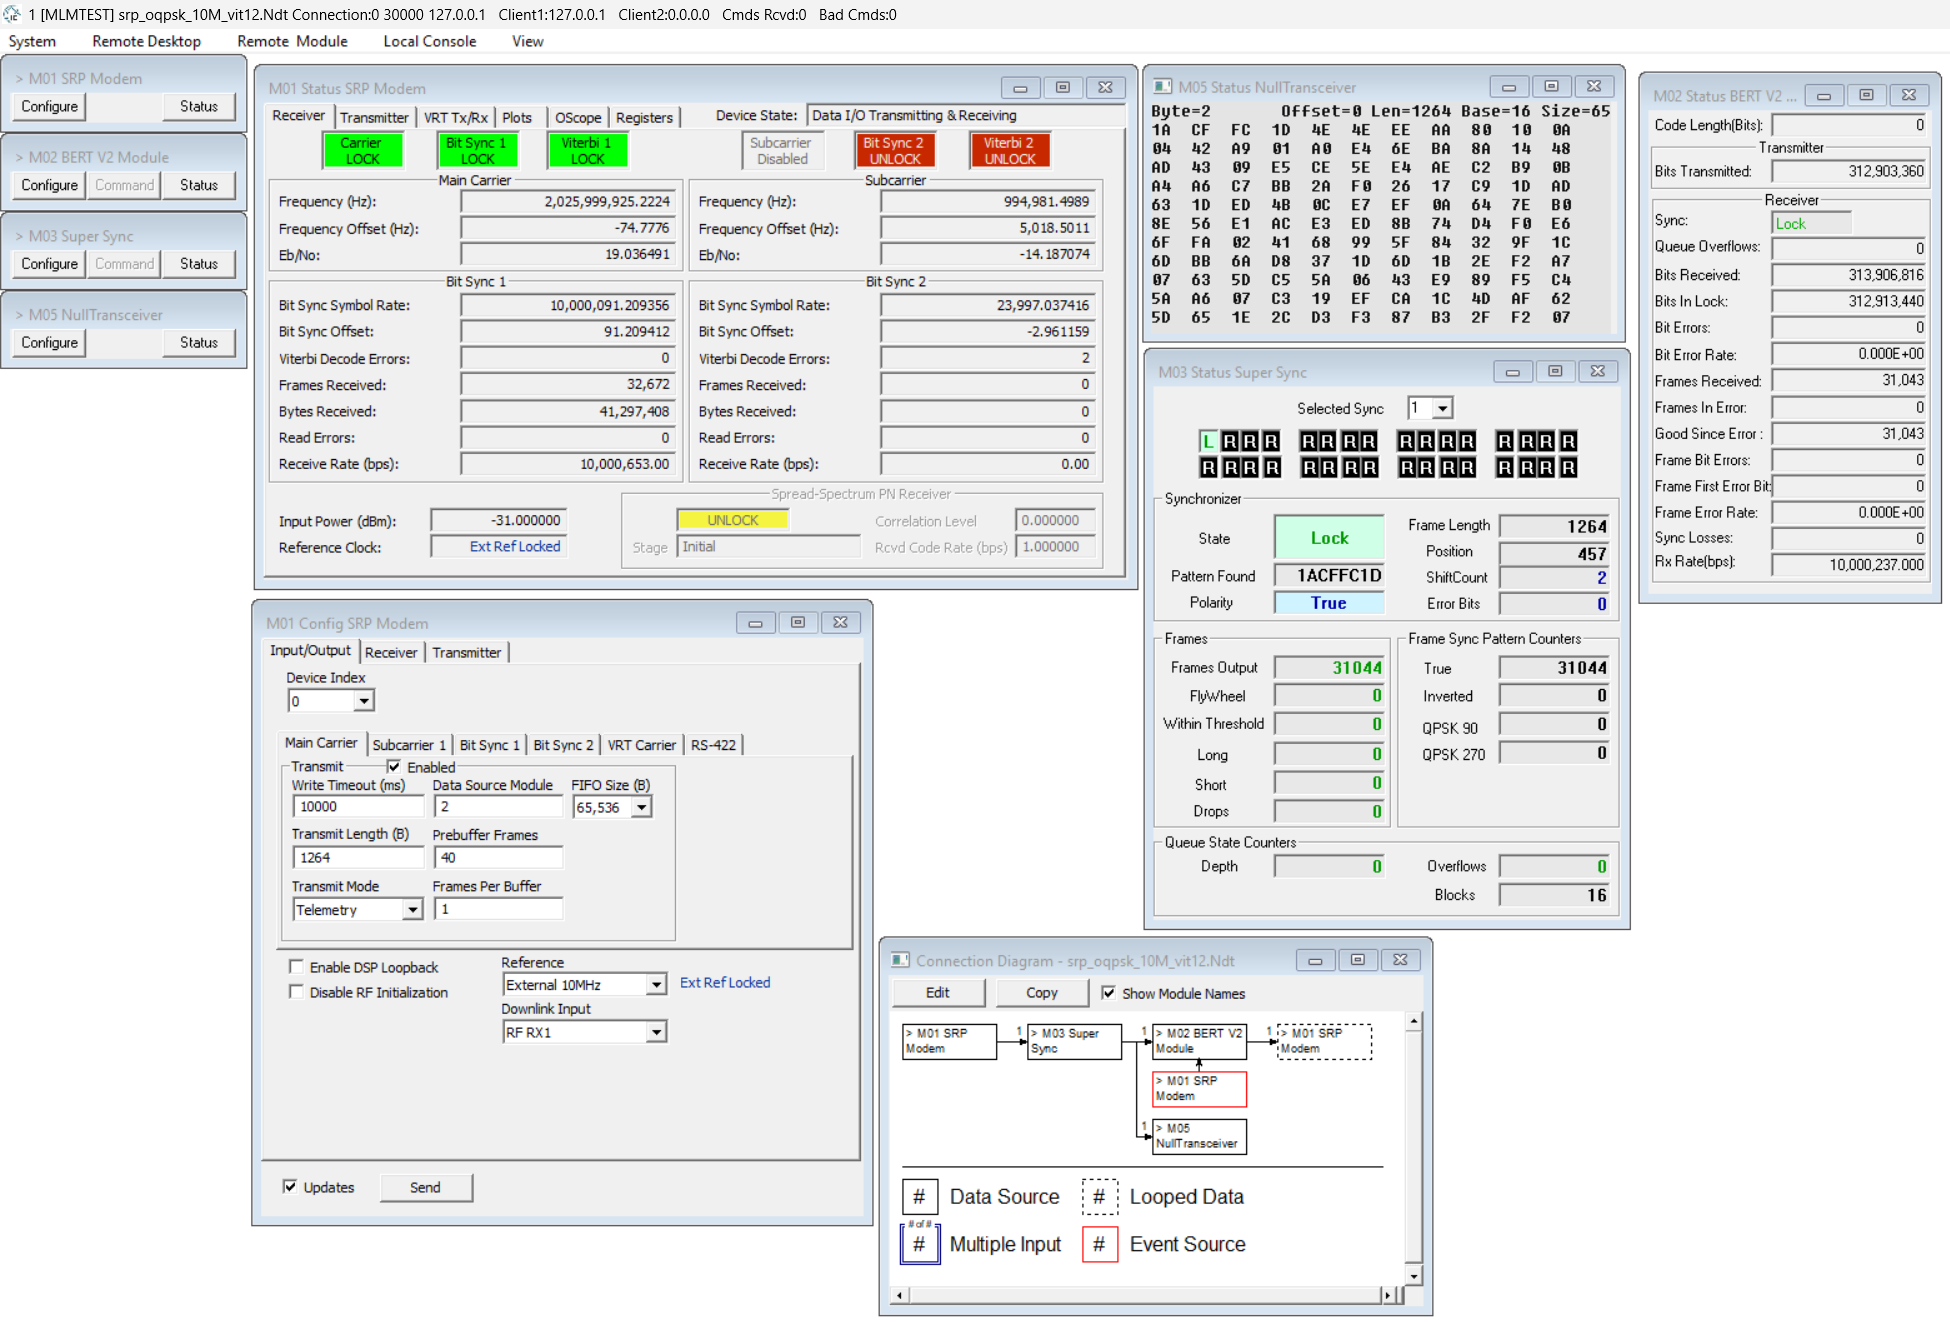Click the red event-source M01 SRP Modem block
This screenshot has width=1950, height=1323.
click(x=1199, y=1089)
